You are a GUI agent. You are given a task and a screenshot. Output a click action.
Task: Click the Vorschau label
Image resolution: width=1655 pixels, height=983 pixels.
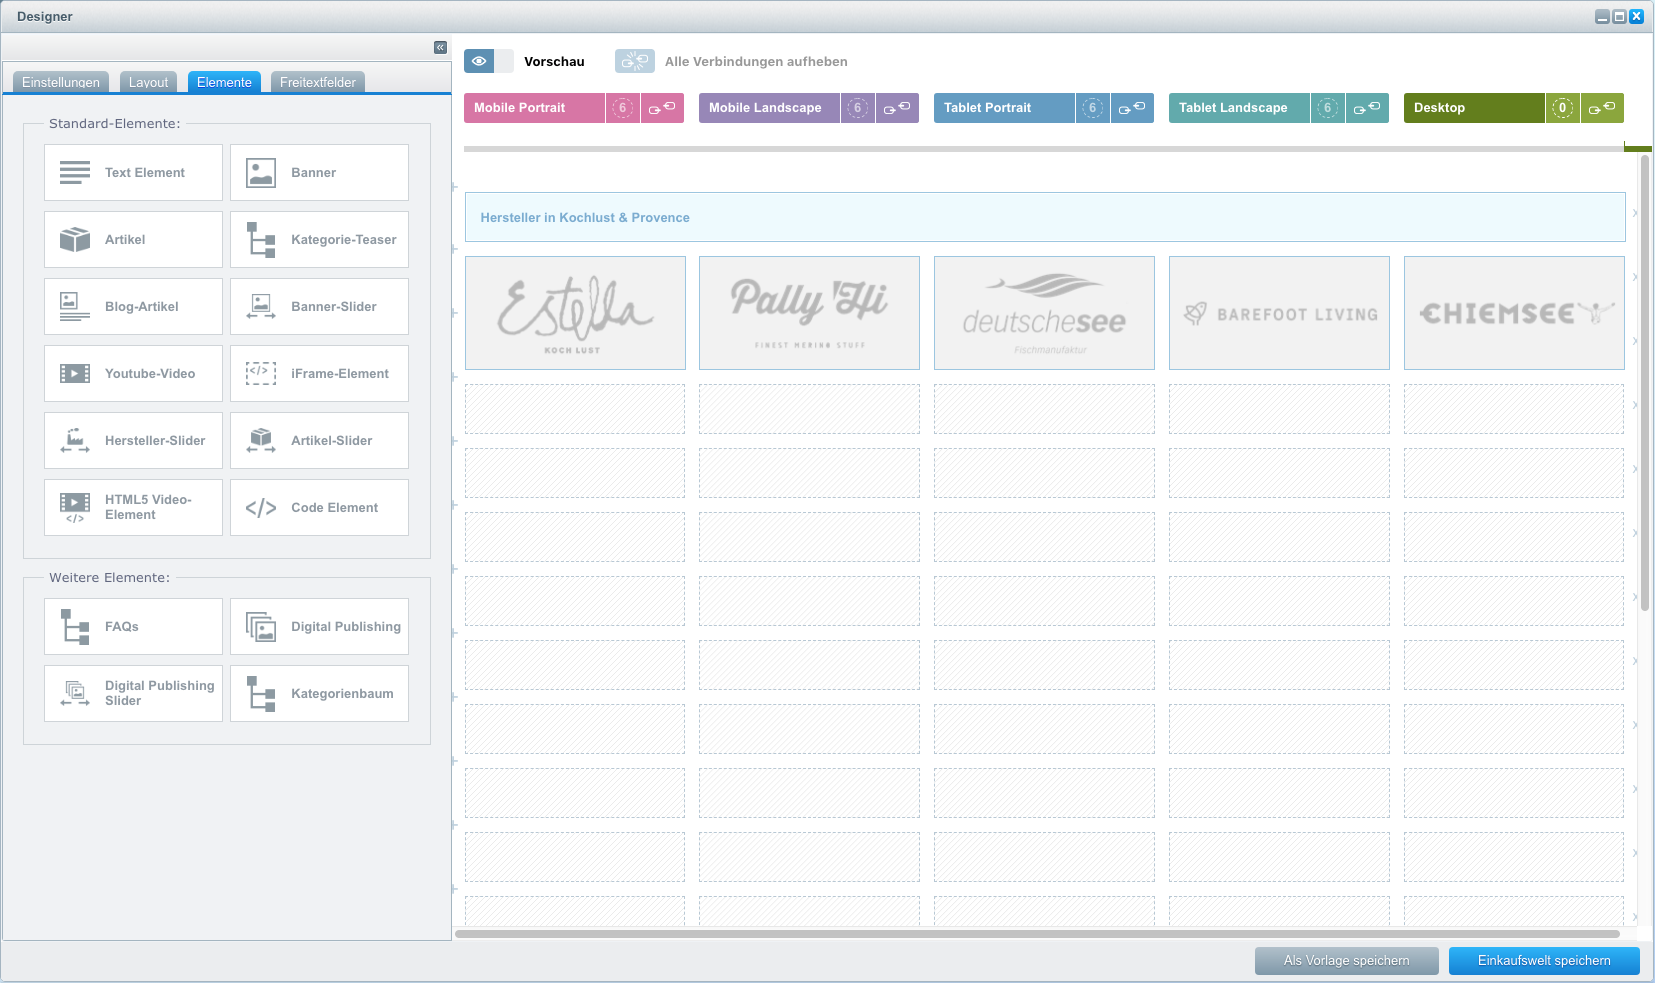(554, 61)
